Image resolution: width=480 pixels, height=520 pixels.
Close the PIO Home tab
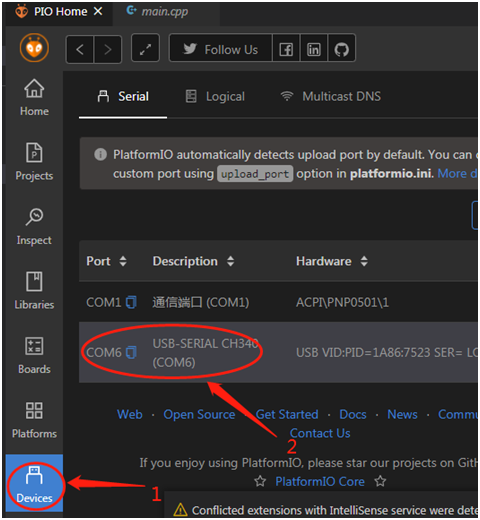[98, 11]
